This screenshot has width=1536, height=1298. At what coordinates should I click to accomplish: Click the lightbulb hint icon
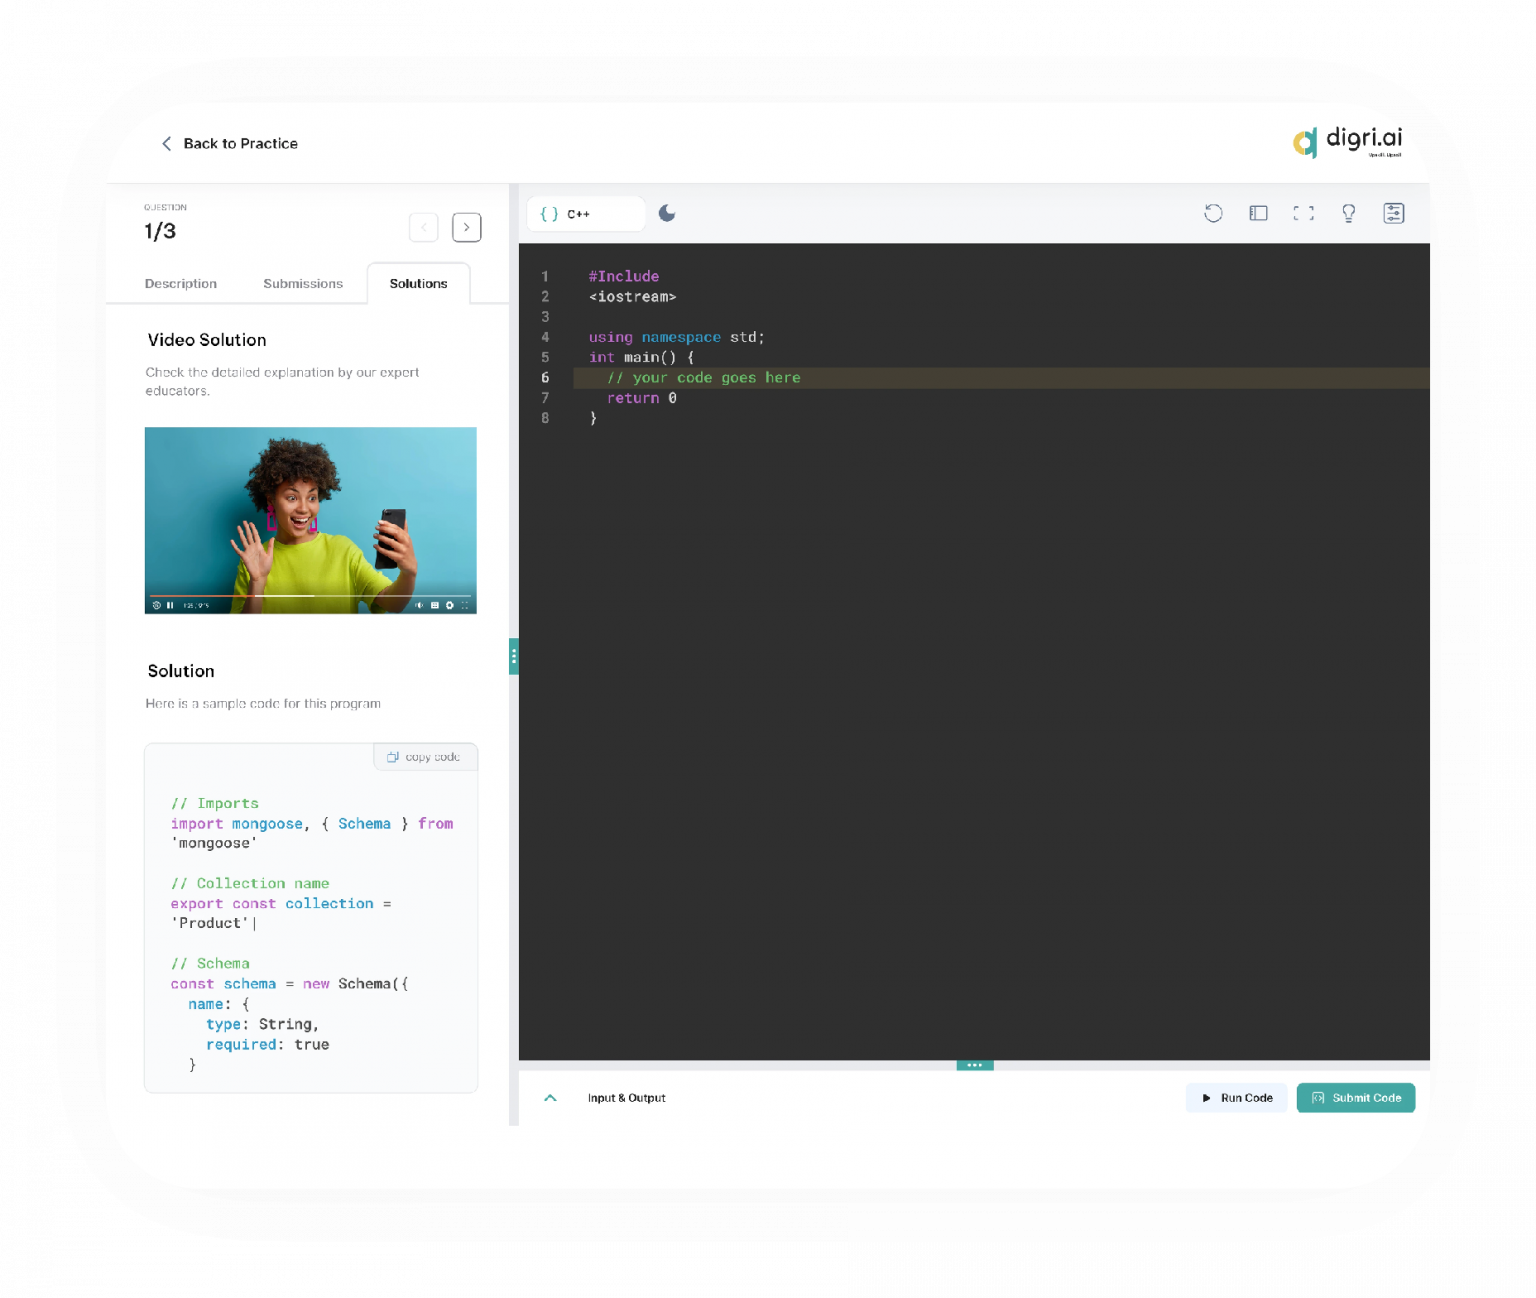click(1348, 213)
